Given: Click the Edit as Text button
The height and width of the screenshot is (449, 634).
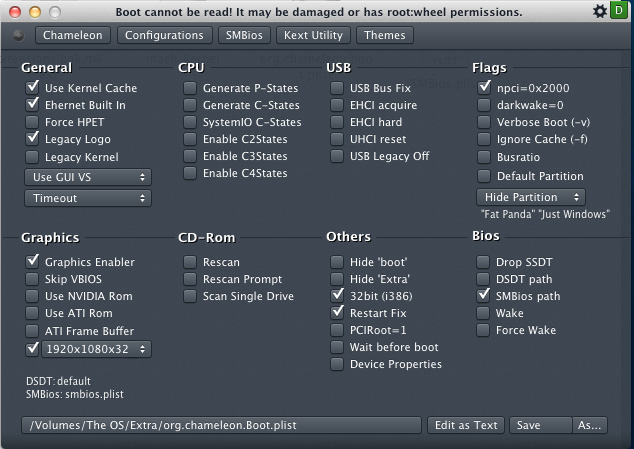Looking at the screenshot, I should coord(466,425).
